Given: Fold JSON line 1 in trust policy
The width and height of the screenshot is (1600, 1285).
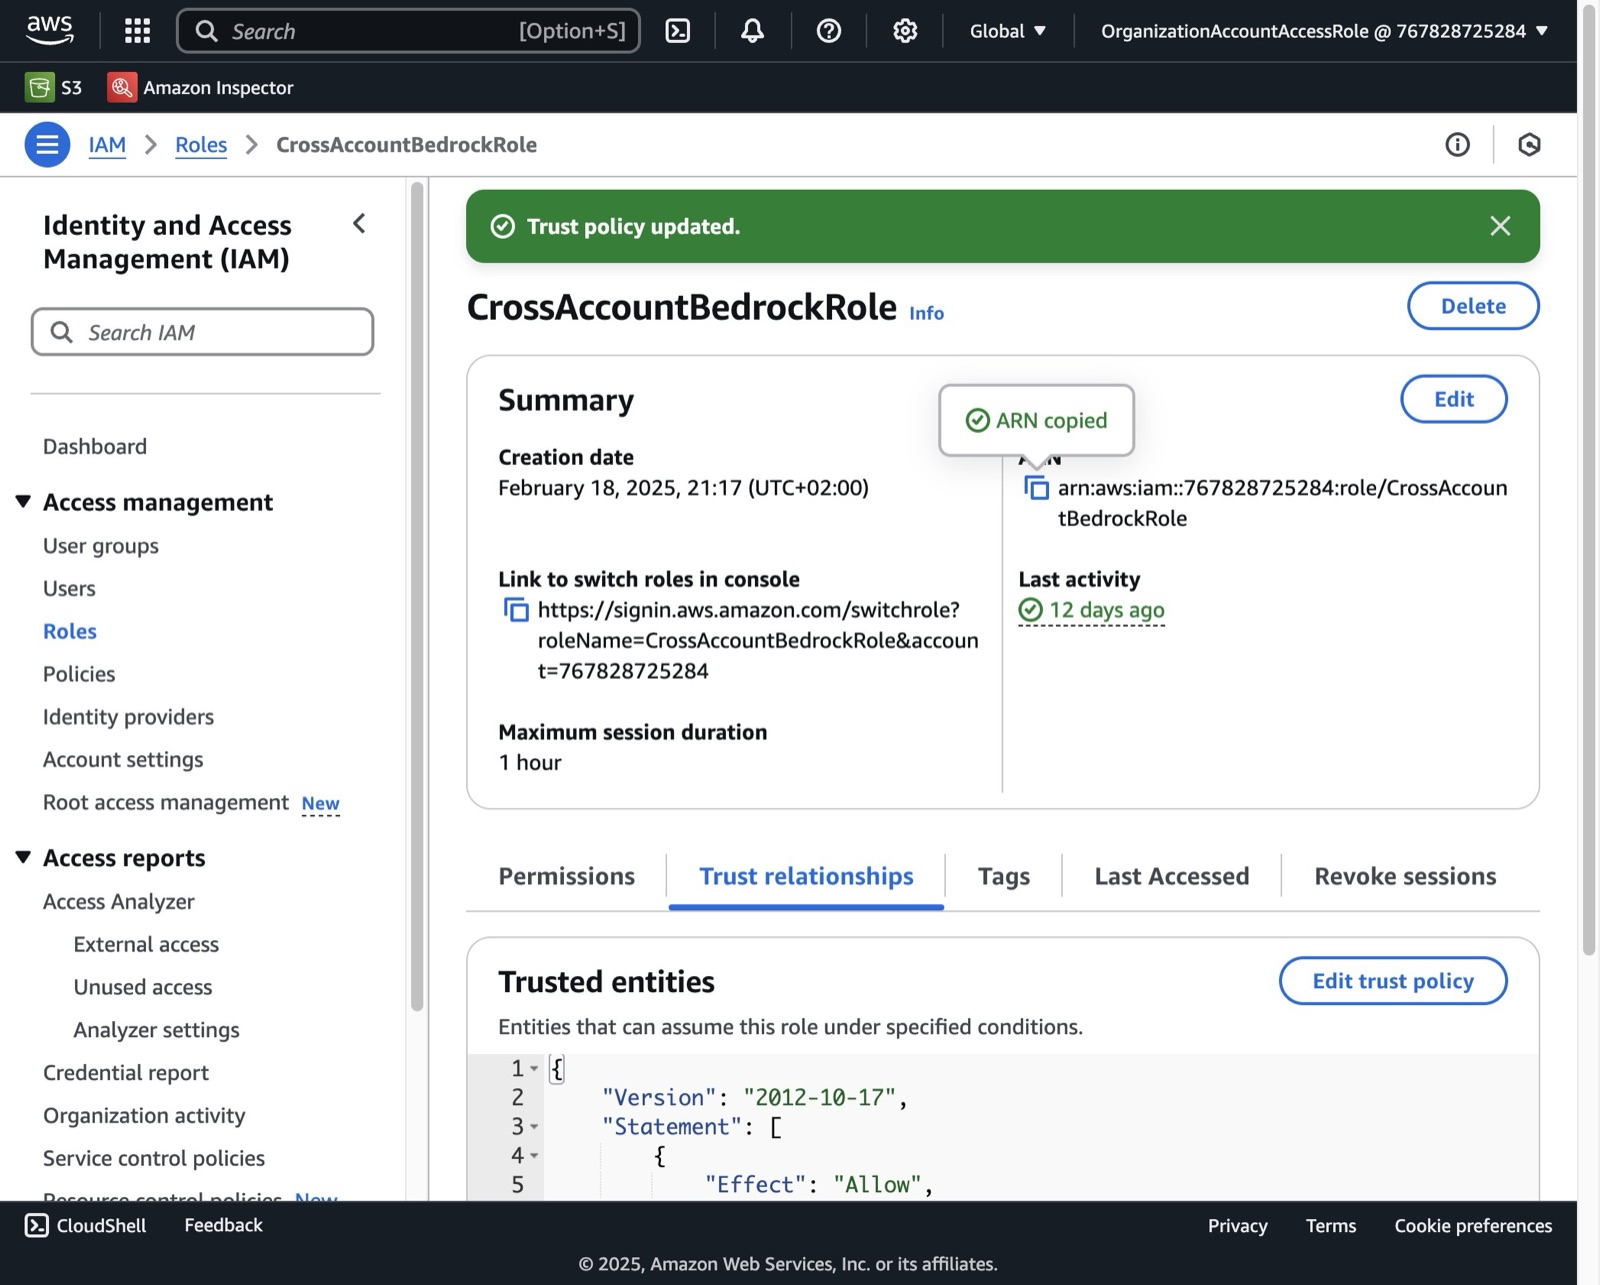Looking at the screenshot, I should click(x=534, y=1069).
